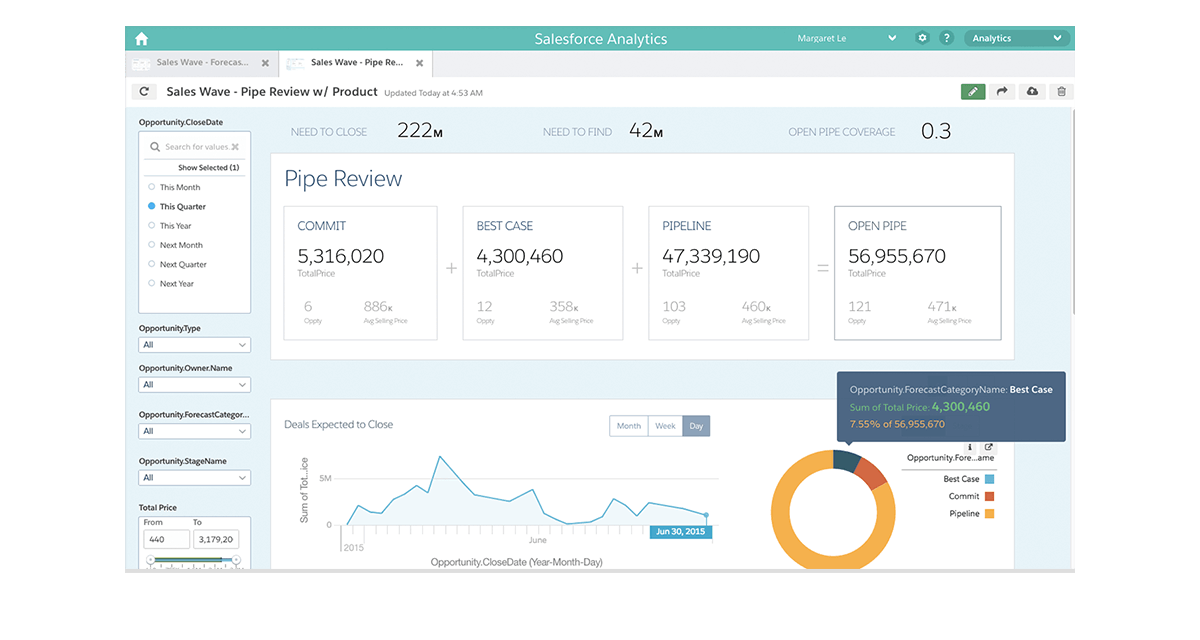Click the help question mark icon
The height and width of the screenshot is (640, 1200).
(x=946, y=38)
